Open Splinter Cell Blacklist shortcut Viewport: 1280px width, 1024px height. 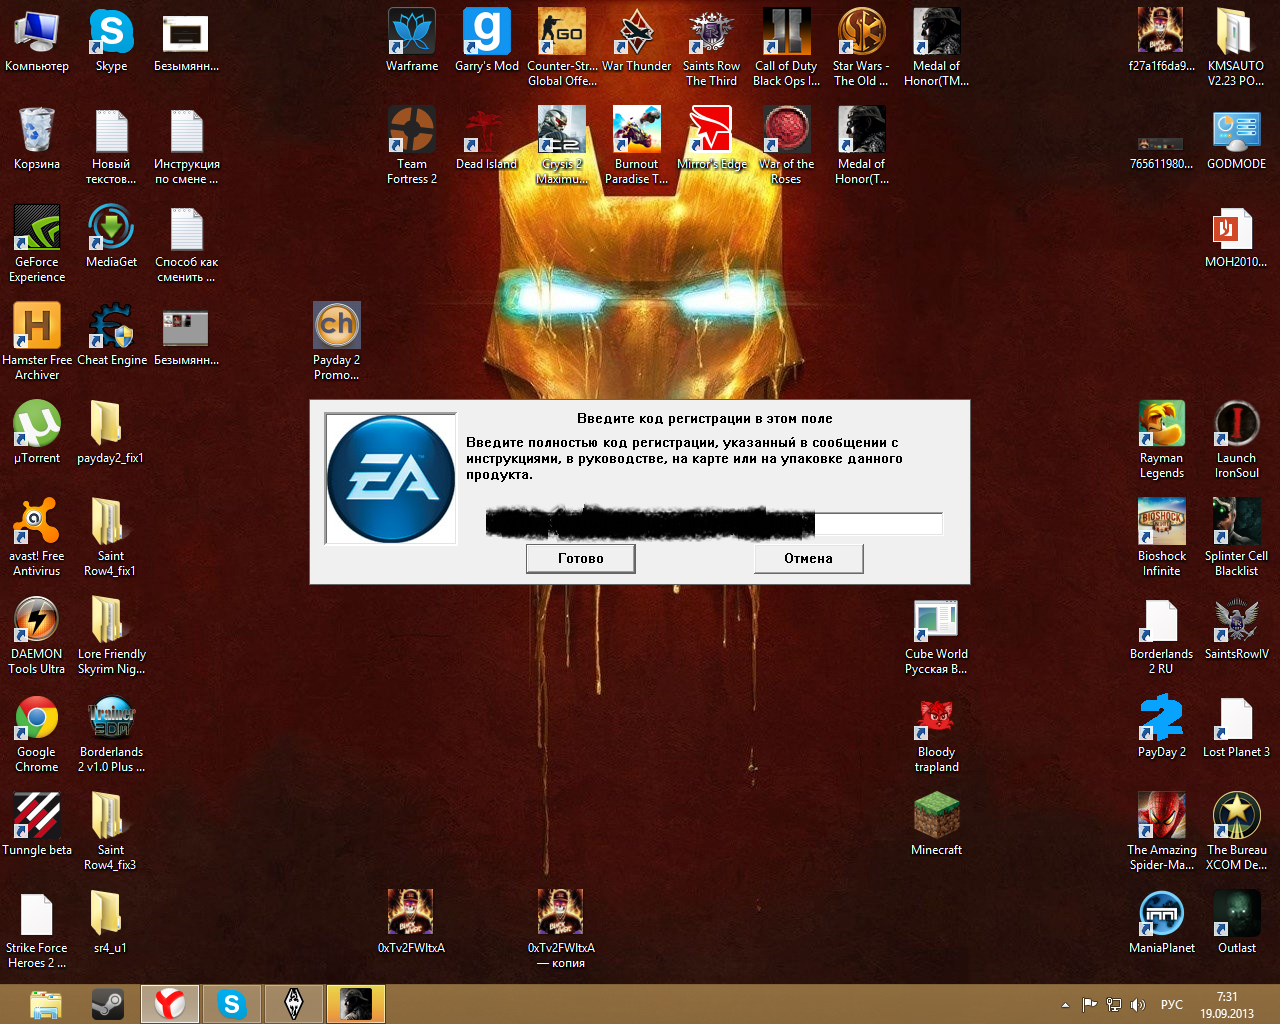[x=1236, y=538]
